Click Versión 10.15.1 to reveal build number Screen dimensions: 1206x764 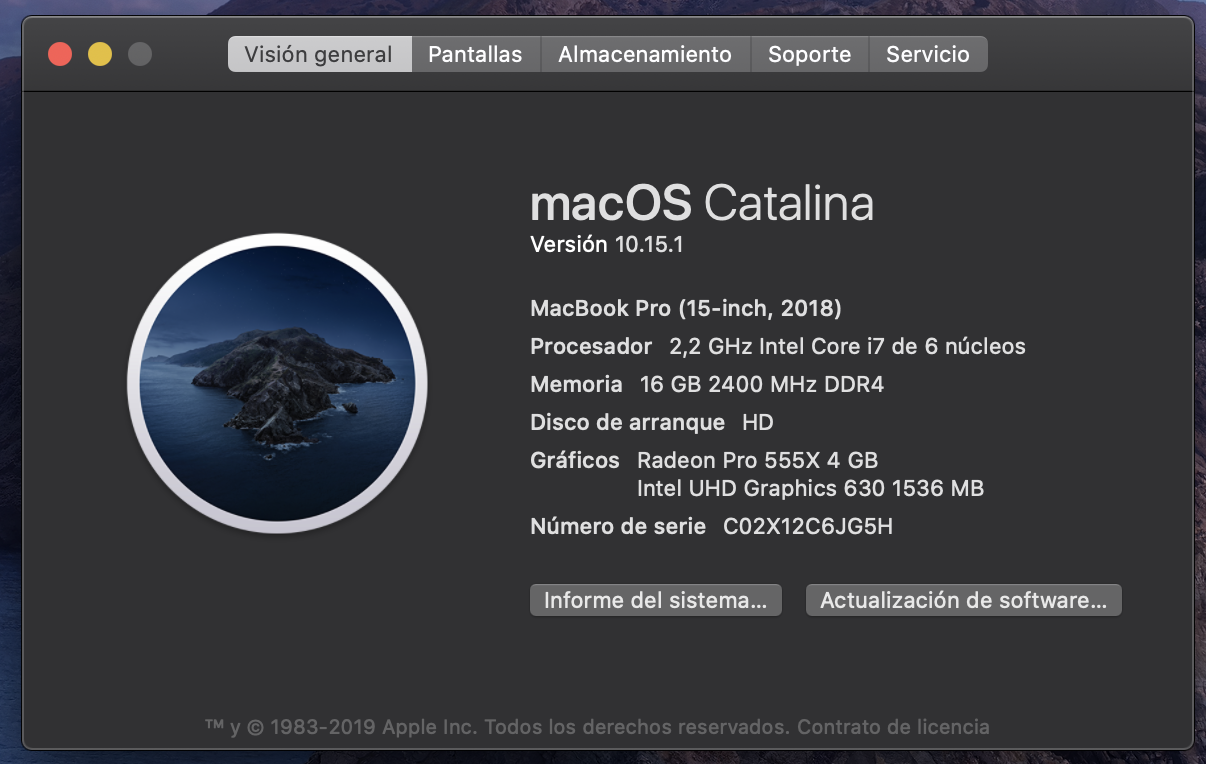(607, 244)
